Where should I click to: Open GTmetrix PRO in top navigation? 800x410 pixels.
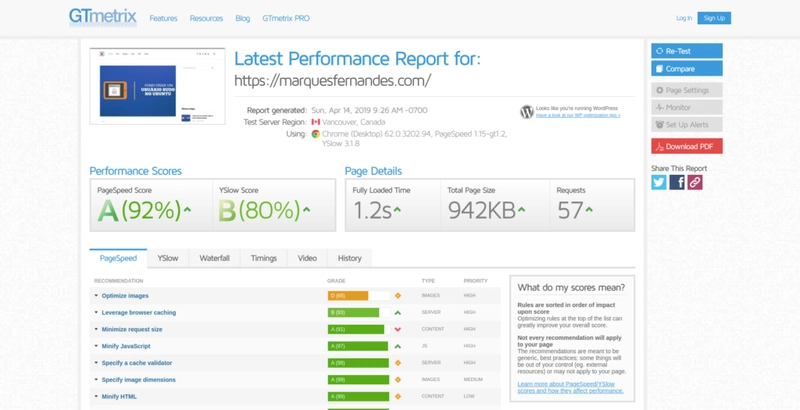[286, 18]
